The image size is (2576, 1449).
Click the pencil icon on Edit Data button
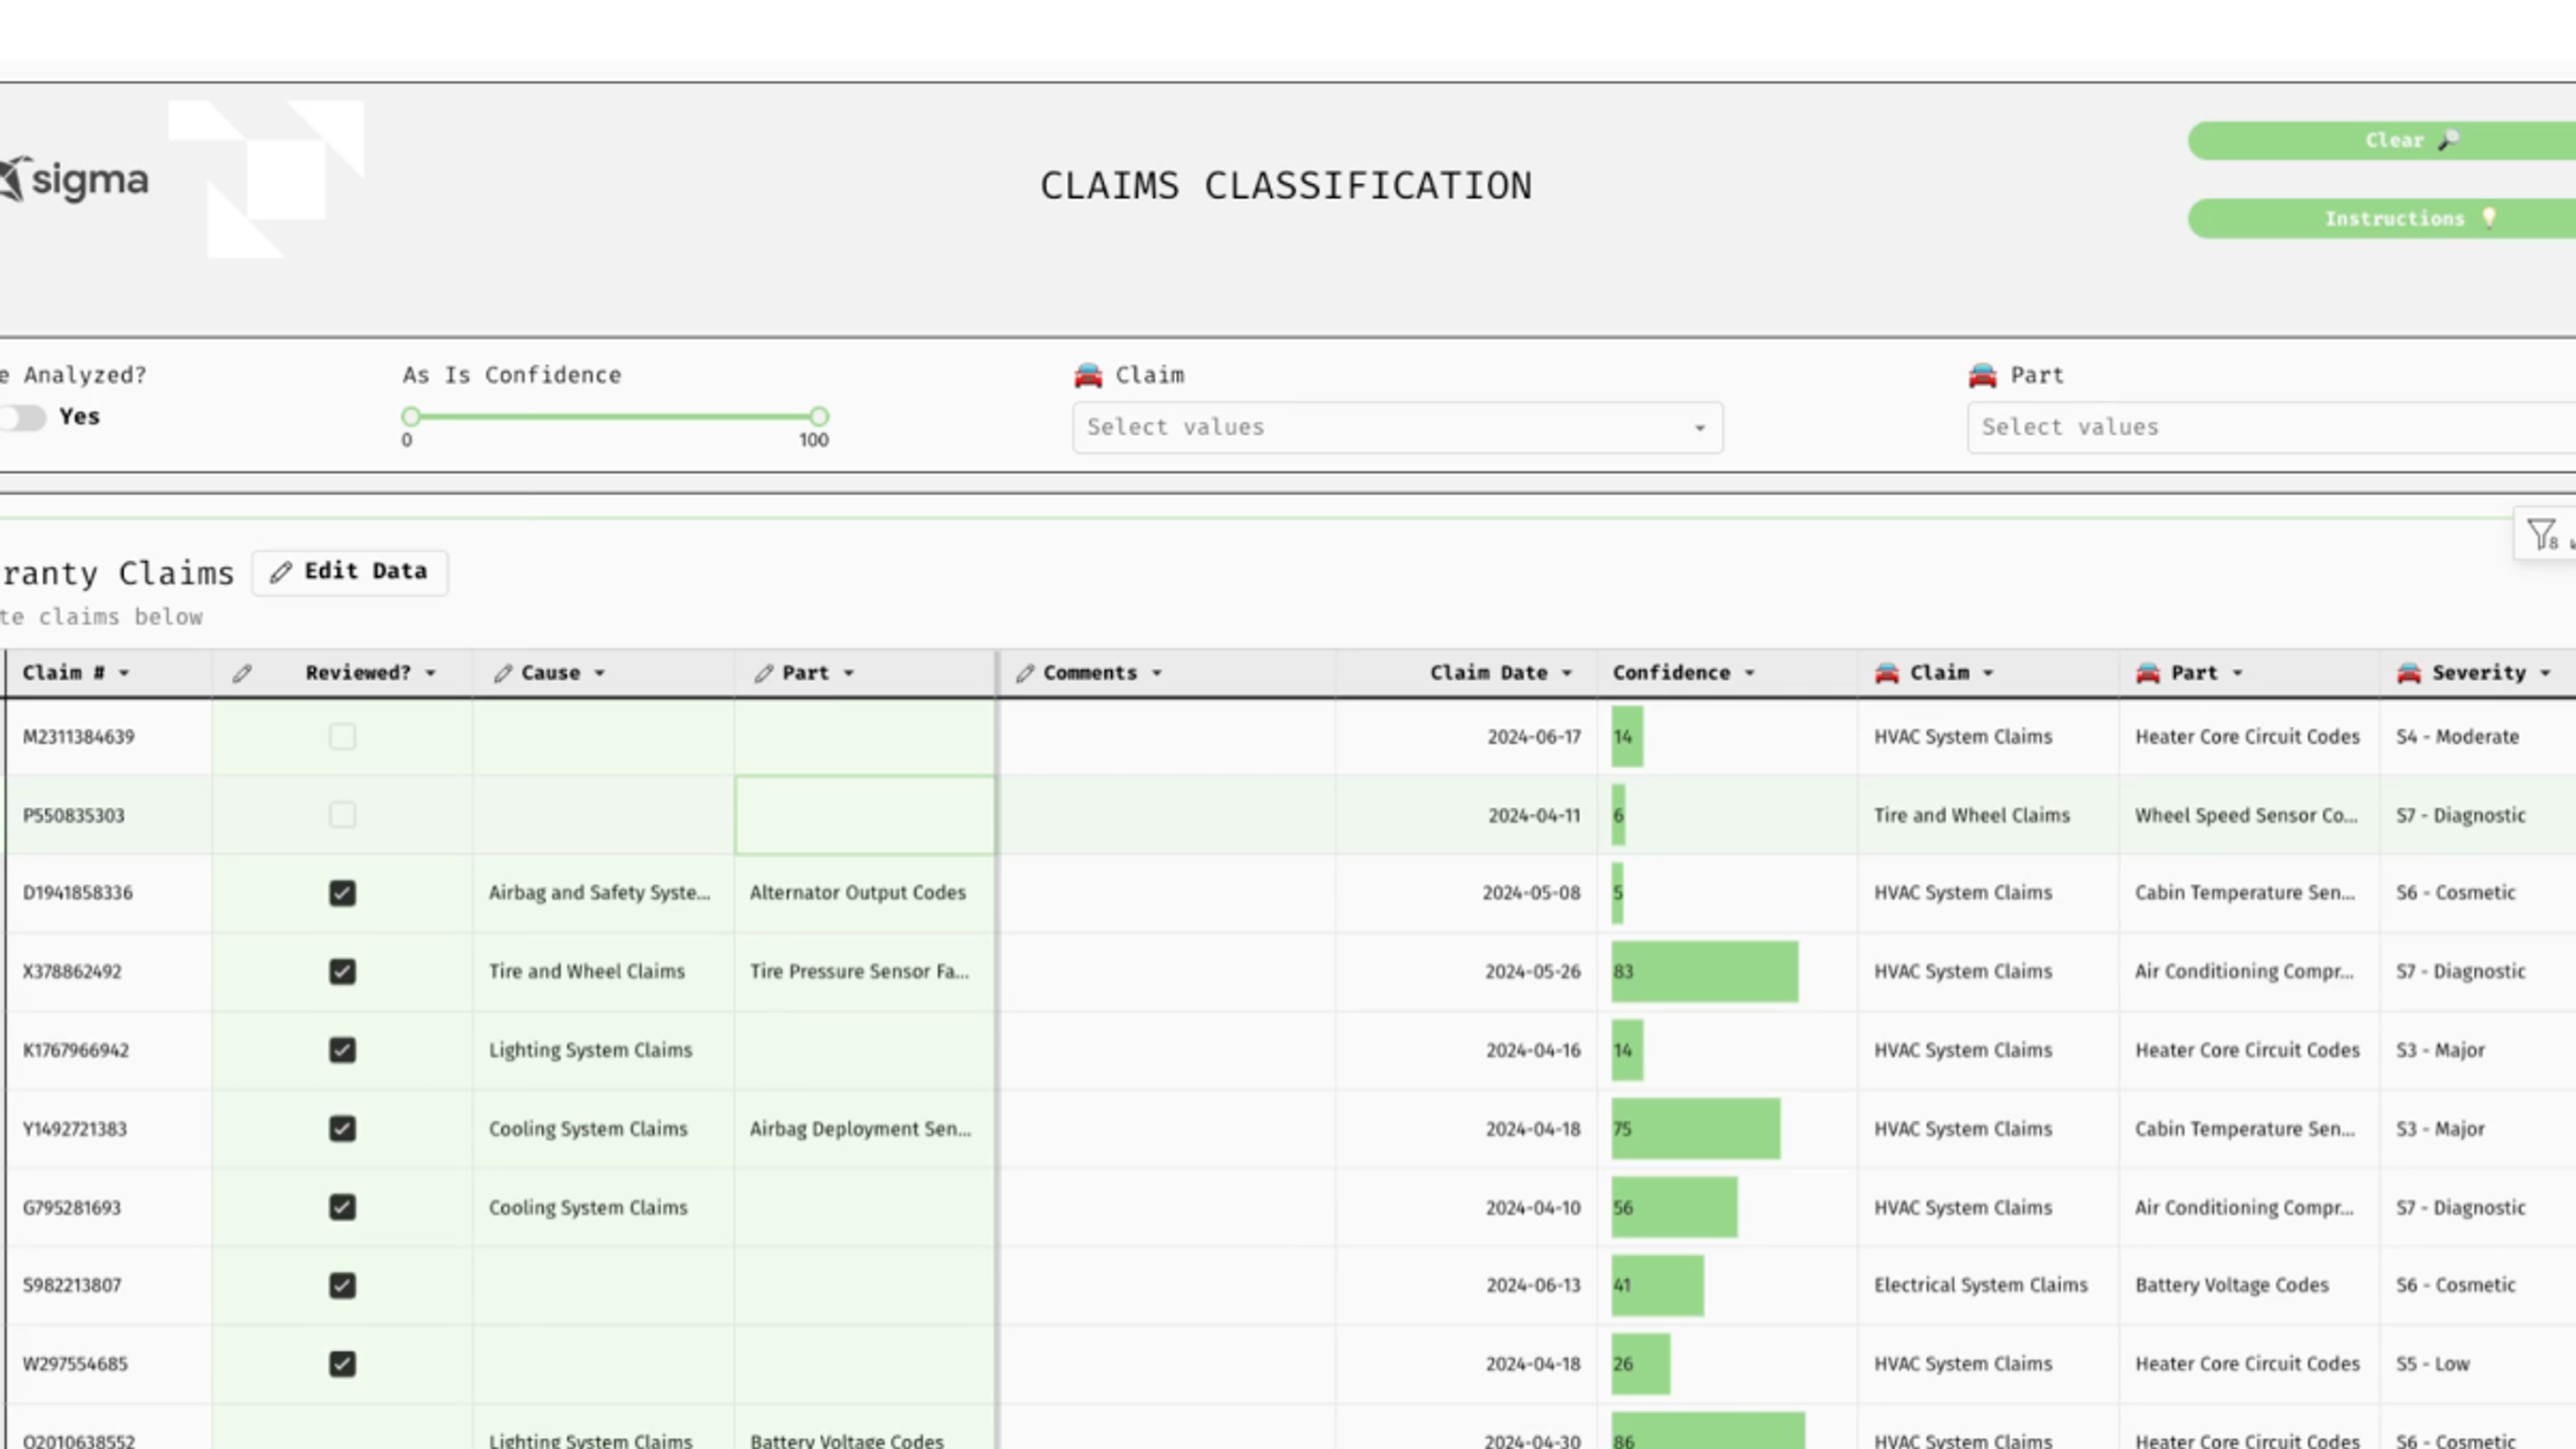[281, 572]
